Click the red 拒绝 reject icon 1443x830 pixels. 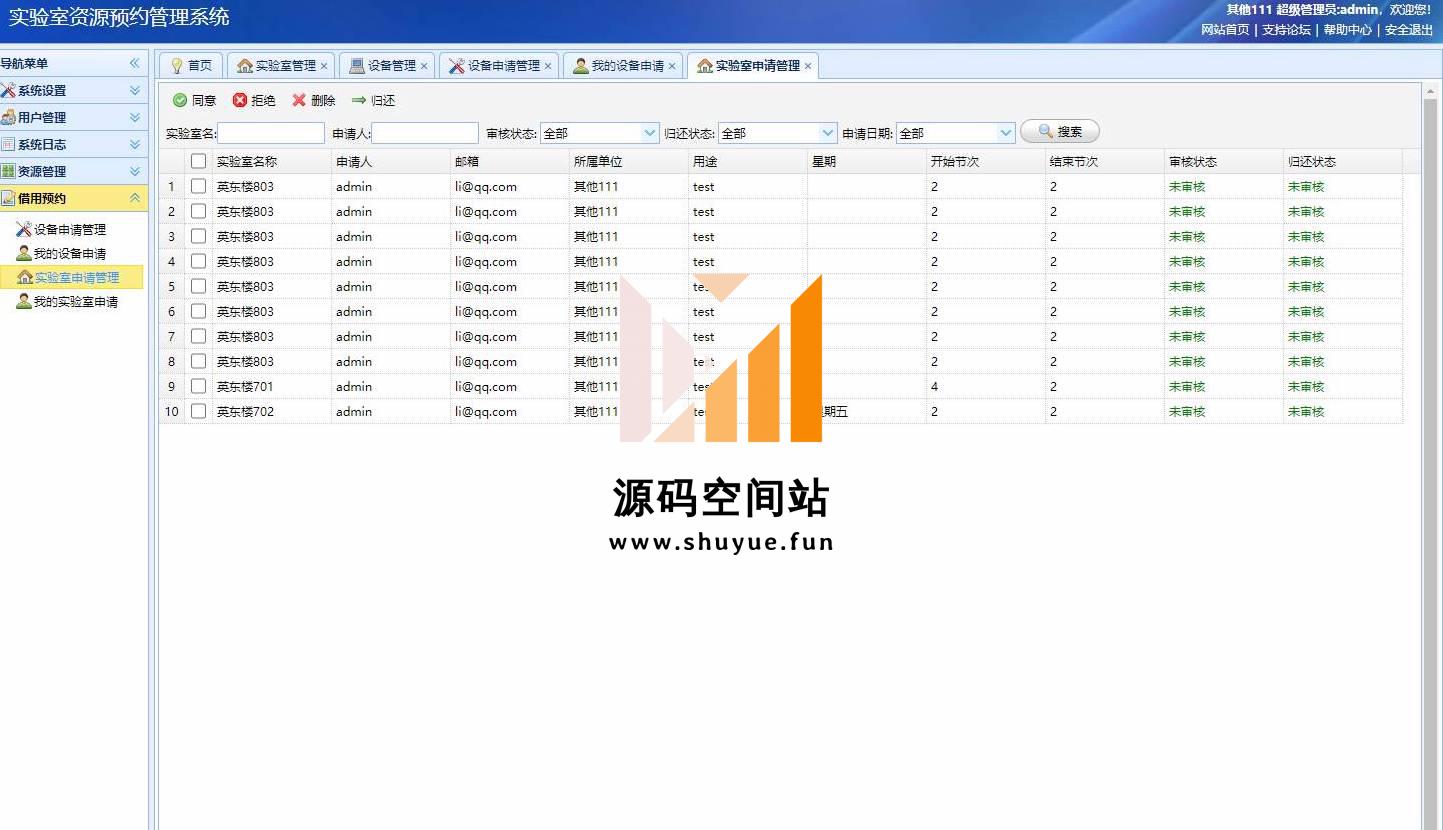coord(240,100)
